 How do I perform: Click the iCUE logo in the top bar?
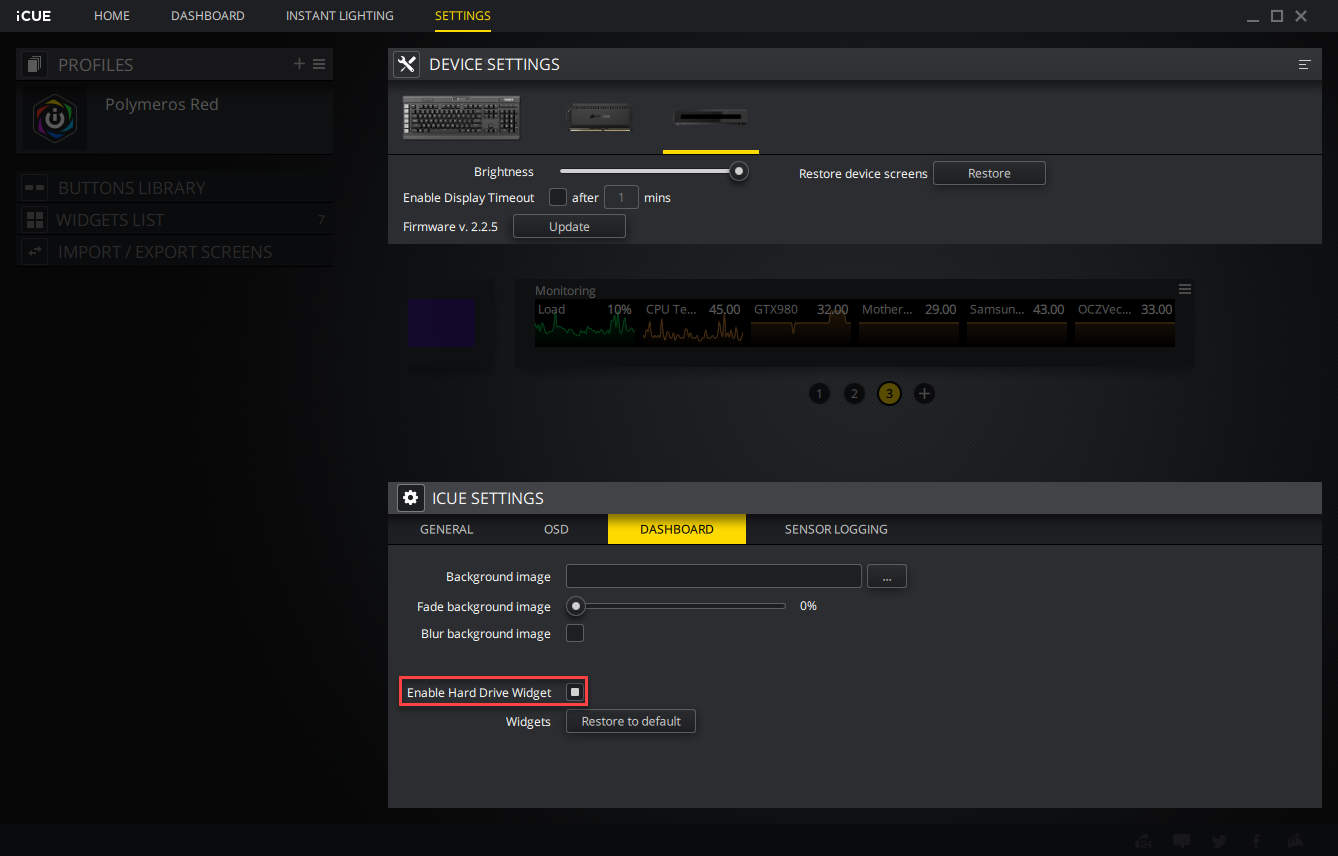(x=34, y=16)
